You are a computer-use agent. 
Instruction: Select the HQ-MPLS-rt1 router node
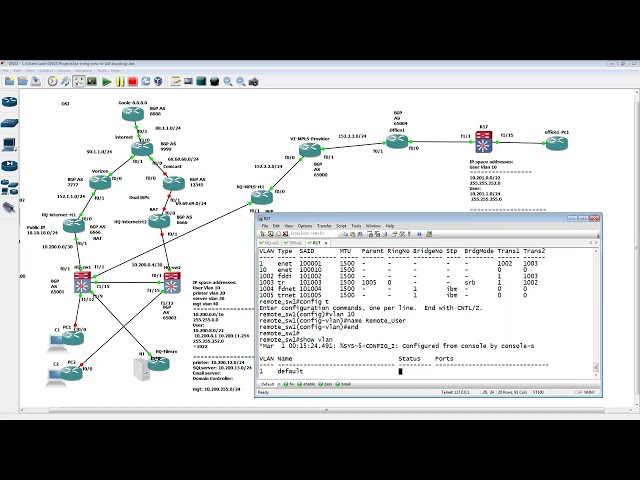pyautogui.click(x=262, y=197)
